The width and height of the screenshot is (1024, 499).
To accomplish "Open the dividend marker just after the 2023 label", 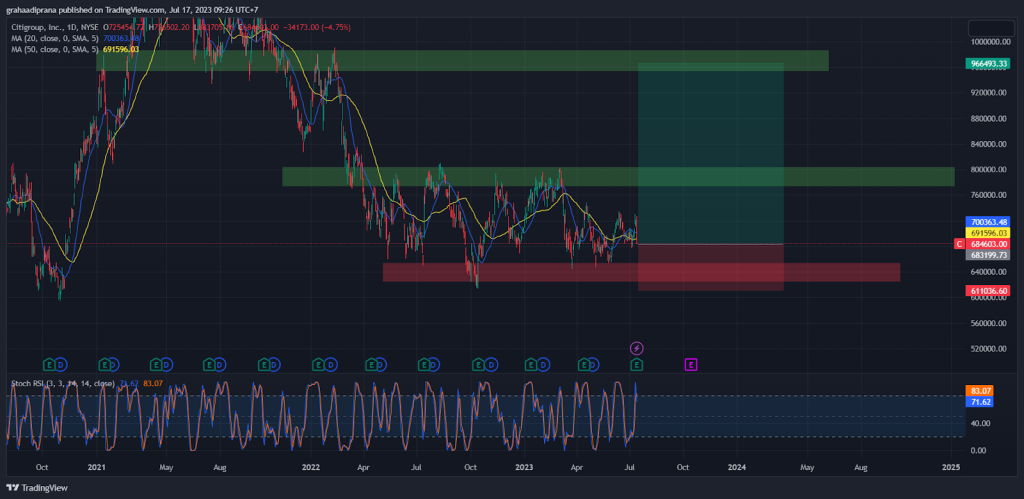I will (543, 364).
